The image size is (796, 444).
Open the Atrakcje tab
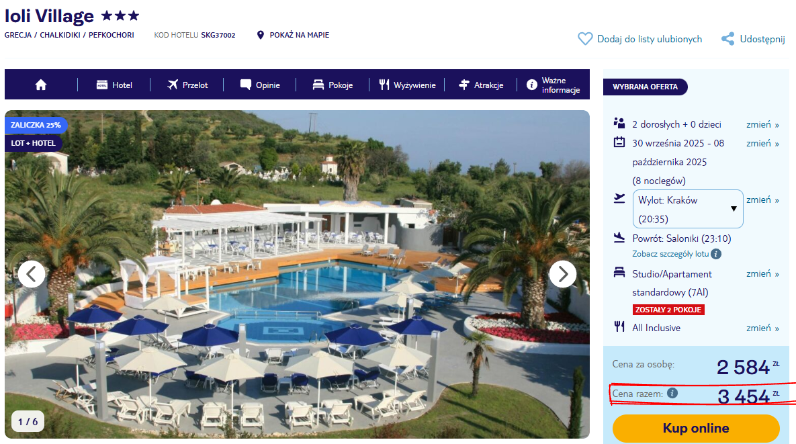click(480, 85)
